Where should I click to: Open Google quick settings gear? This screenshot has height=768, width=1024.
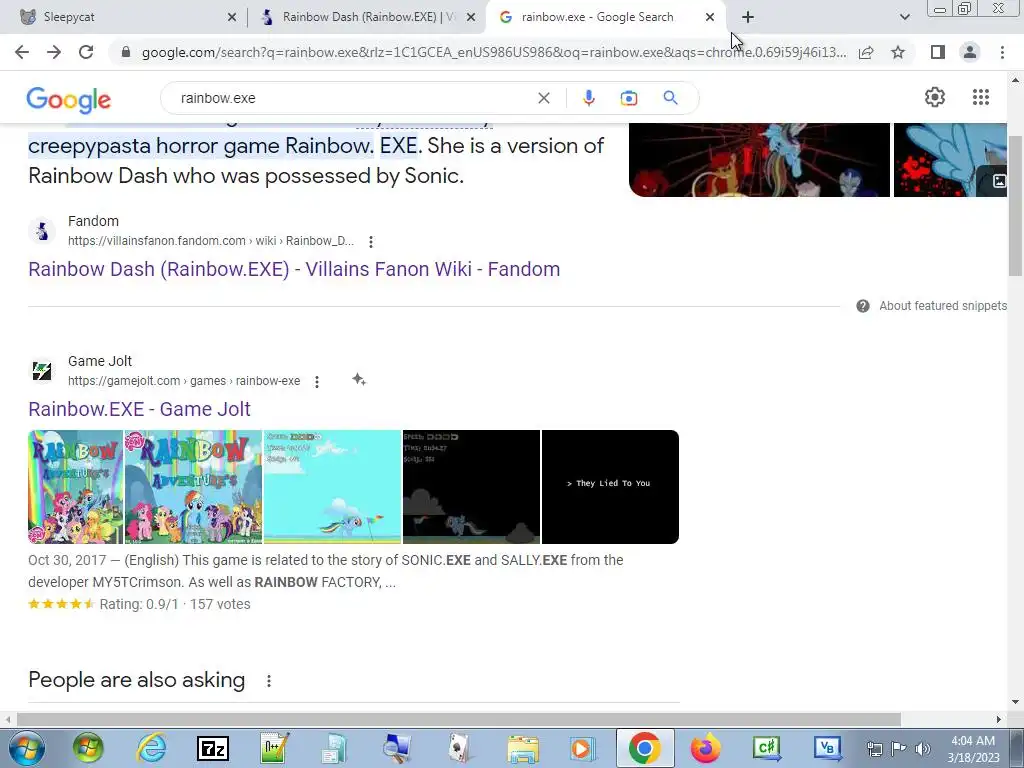[x=935, y=97]
